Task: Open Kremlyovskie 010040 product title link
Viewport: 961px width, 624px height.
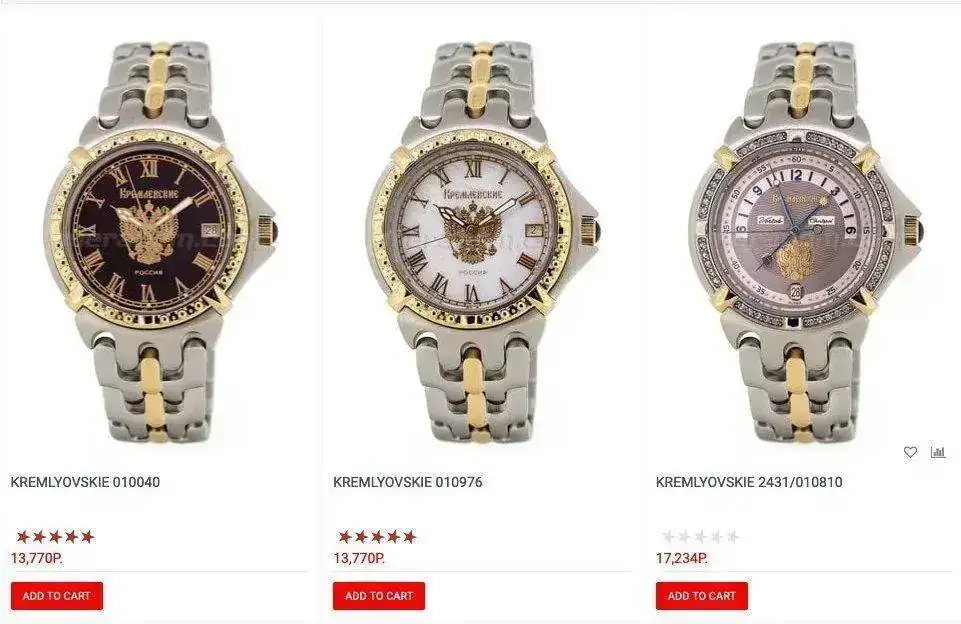Action: pyautogui.click(x=85, y=482)
